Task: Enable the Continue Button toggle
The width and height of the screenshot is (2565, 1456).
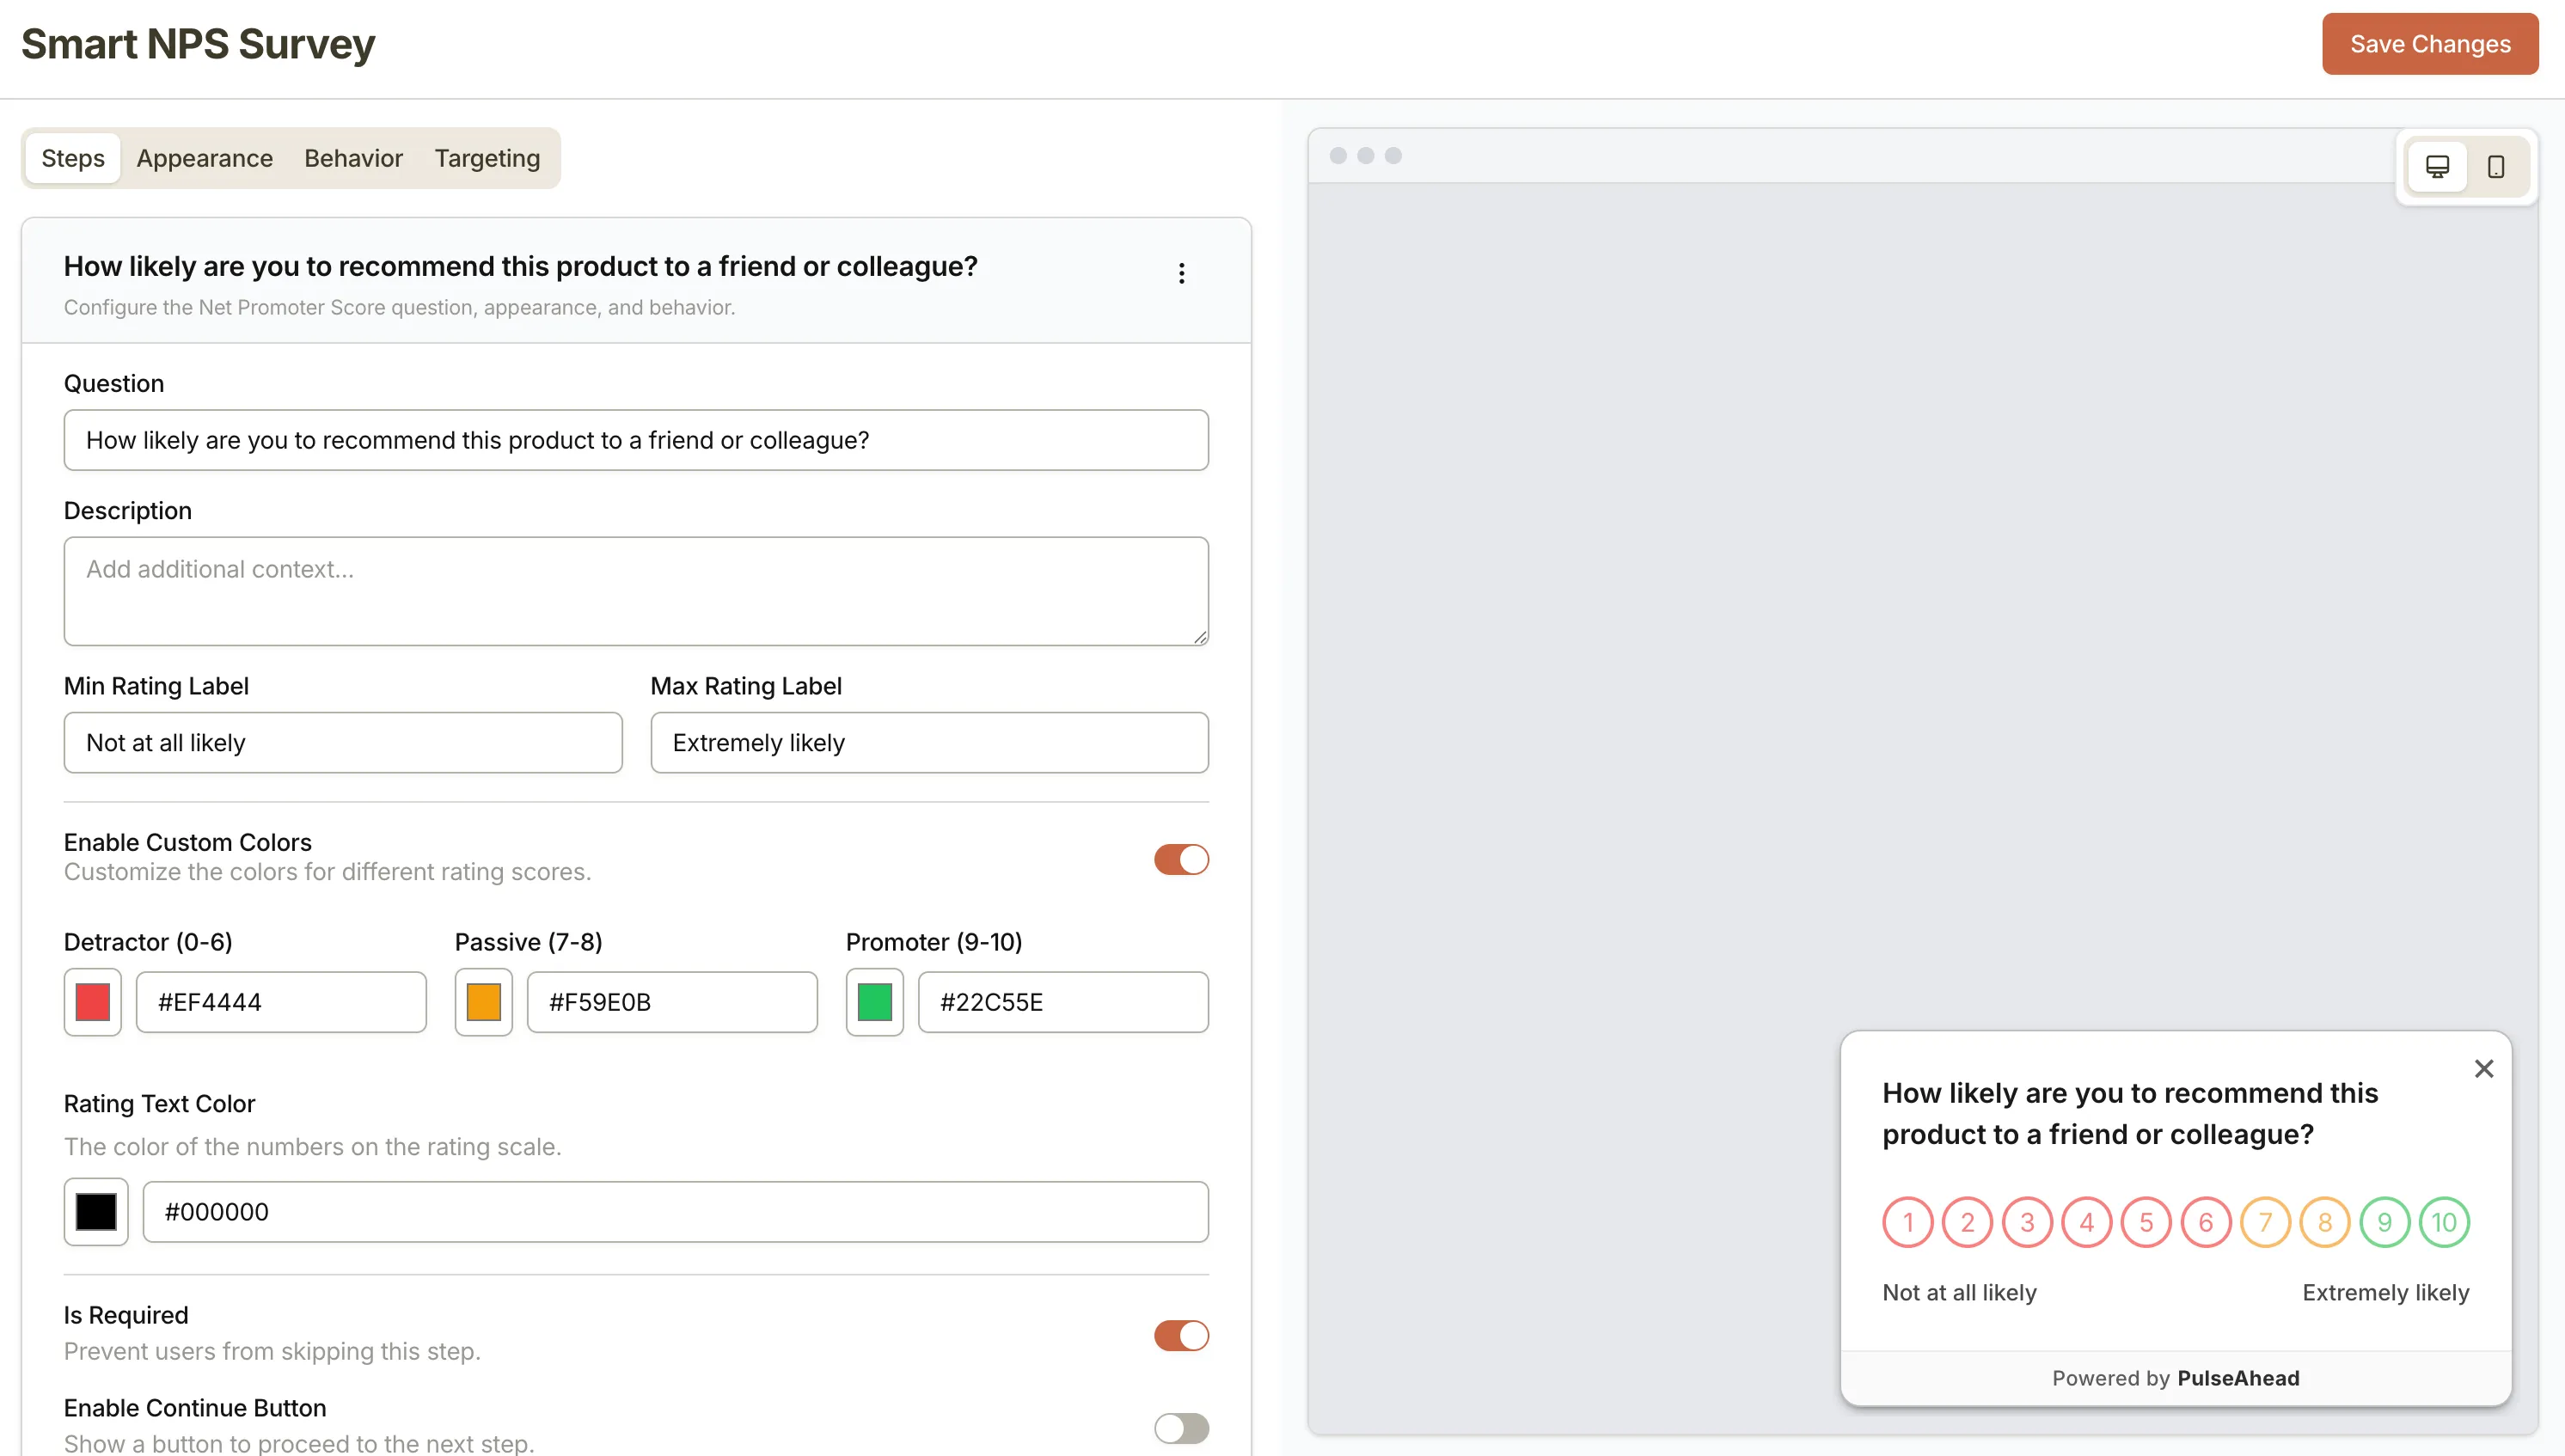Action: (1181, 1428)
